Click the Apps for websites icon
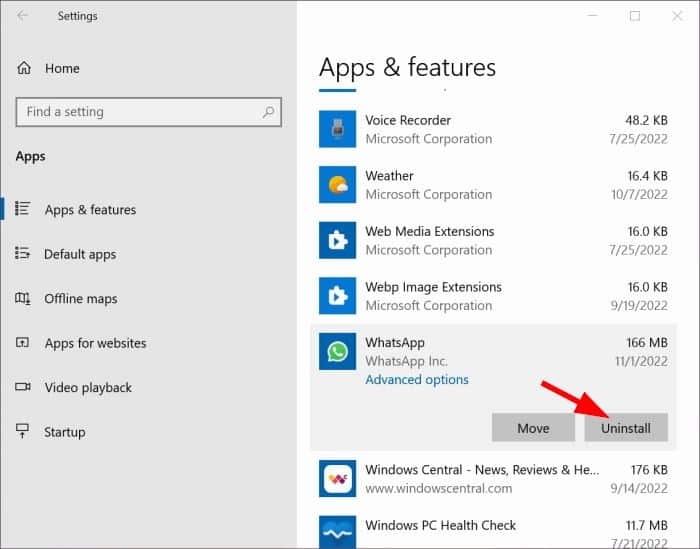 (22, 342)
